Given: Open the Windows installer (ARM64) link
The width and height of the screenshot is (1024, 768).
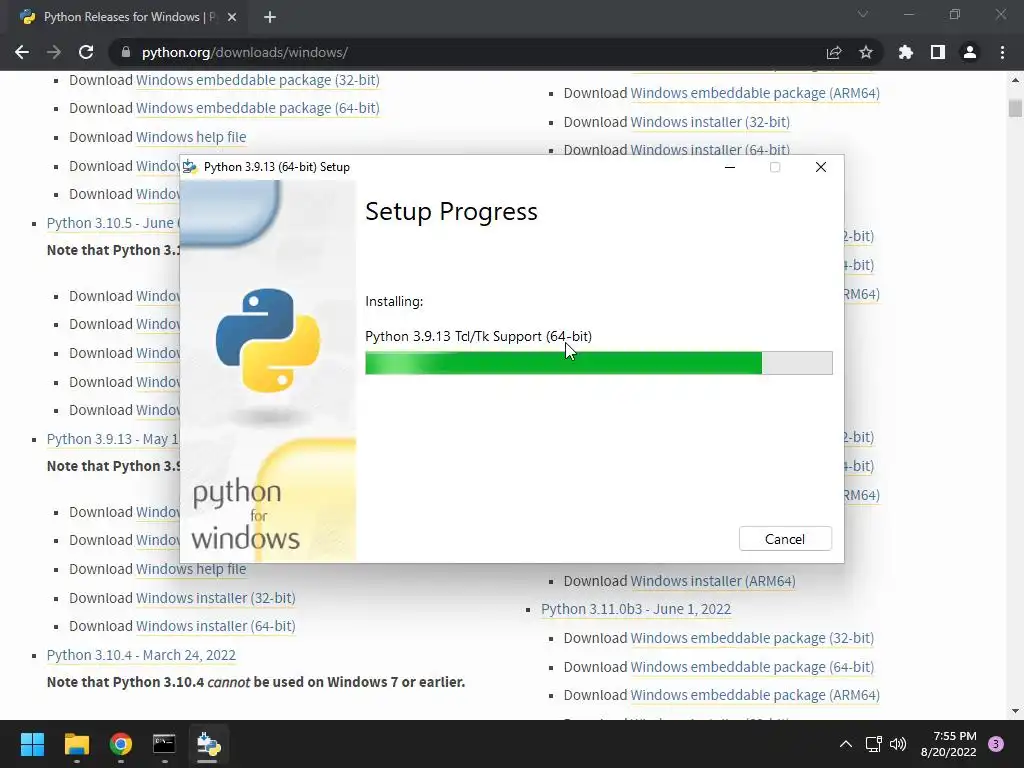Looking at the screenshot, I should coord(712,581).
